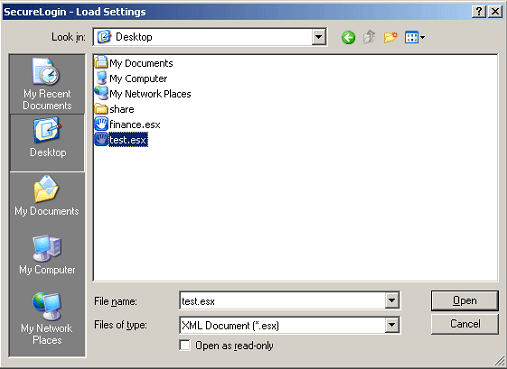The width and height of the screenshot is (507, 369).
Task: Click the resize grip in dialog corner
Action: point(499,361)
